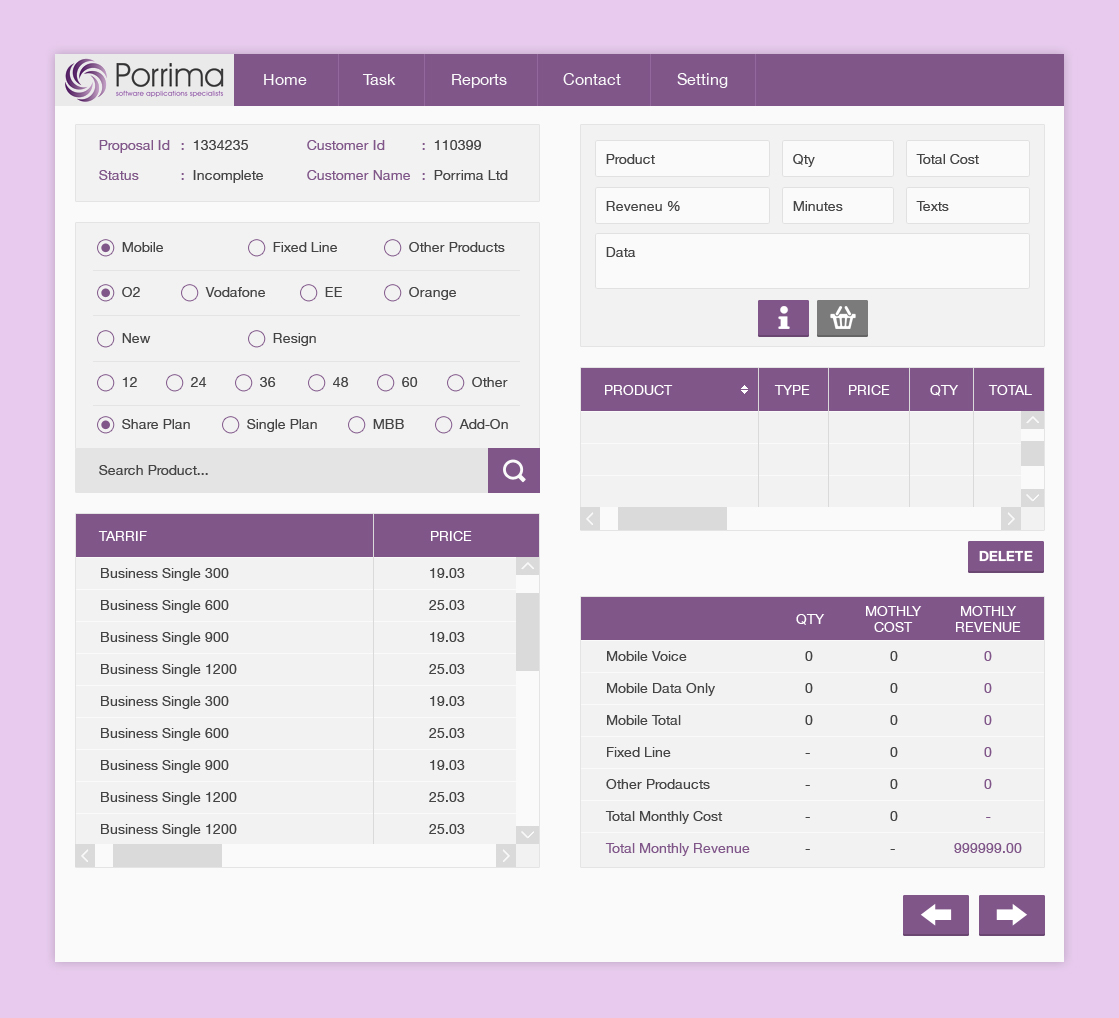This screenshot has height=1018, width=1119.
Task: Click product table scroll down arrow
Action: [1033, 498]
